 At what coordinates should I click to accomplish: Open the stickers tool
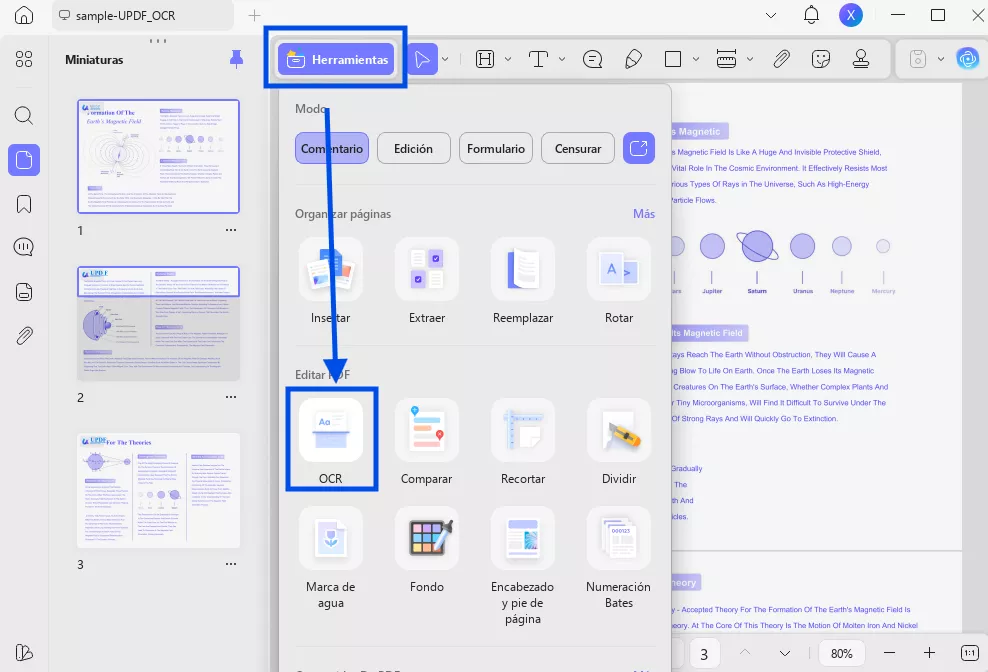point(820,59)
